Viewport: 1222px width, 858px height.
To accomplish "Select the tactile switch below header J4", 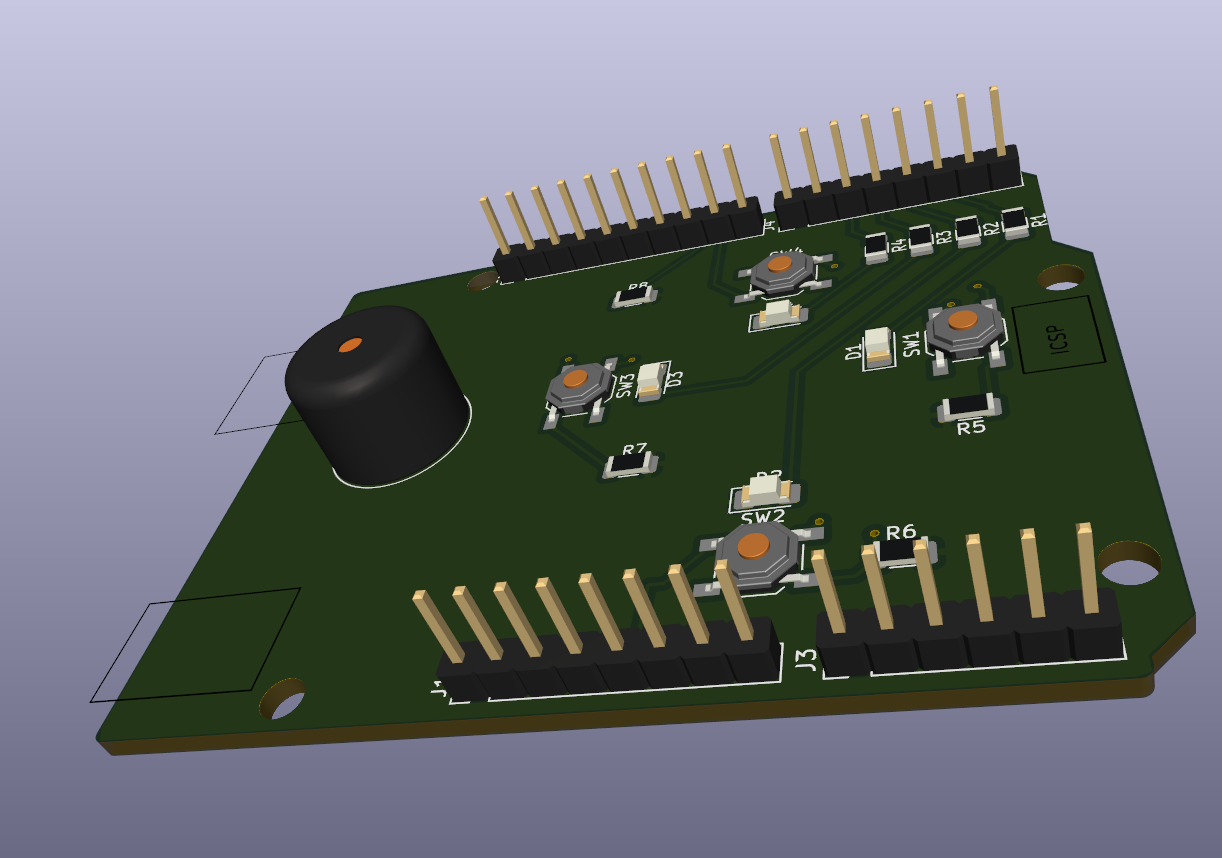I will point(782,271).
